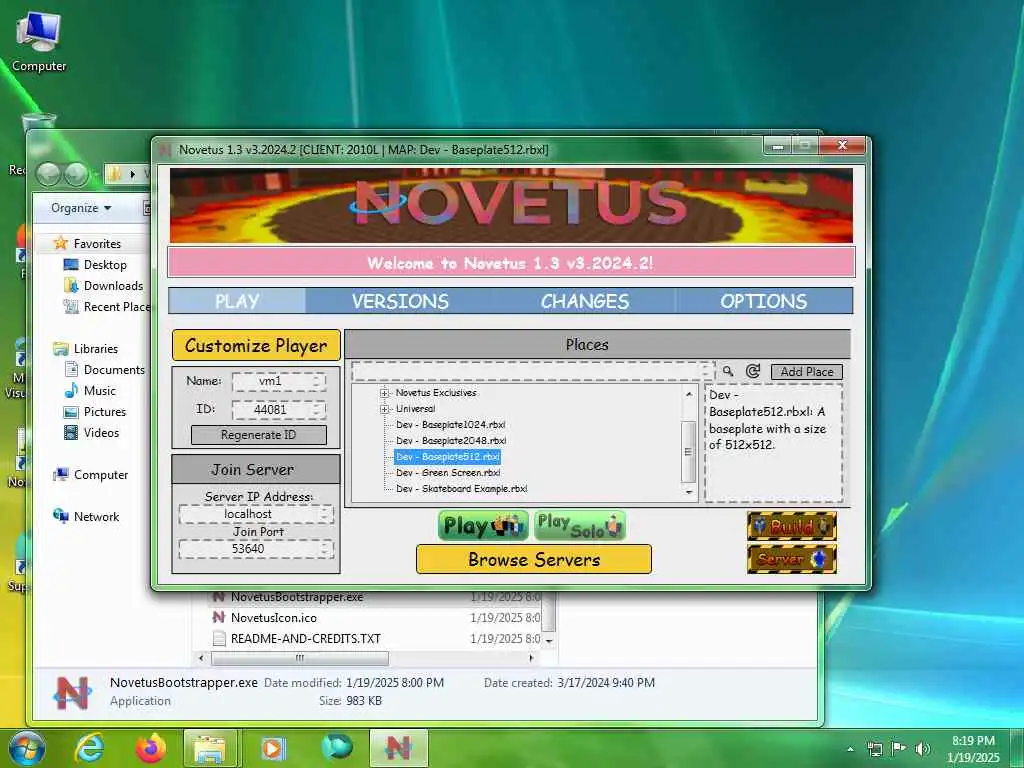
Task: Click Forward arrow in Explorer window
Action: tap(76, 173)
